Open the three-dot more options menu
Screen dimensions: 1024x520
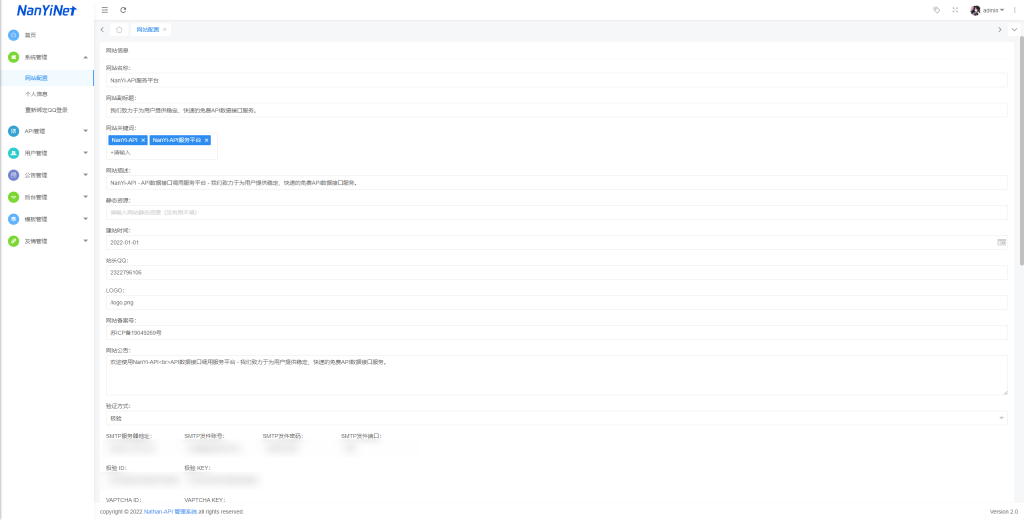click(x=1014, y=10)
